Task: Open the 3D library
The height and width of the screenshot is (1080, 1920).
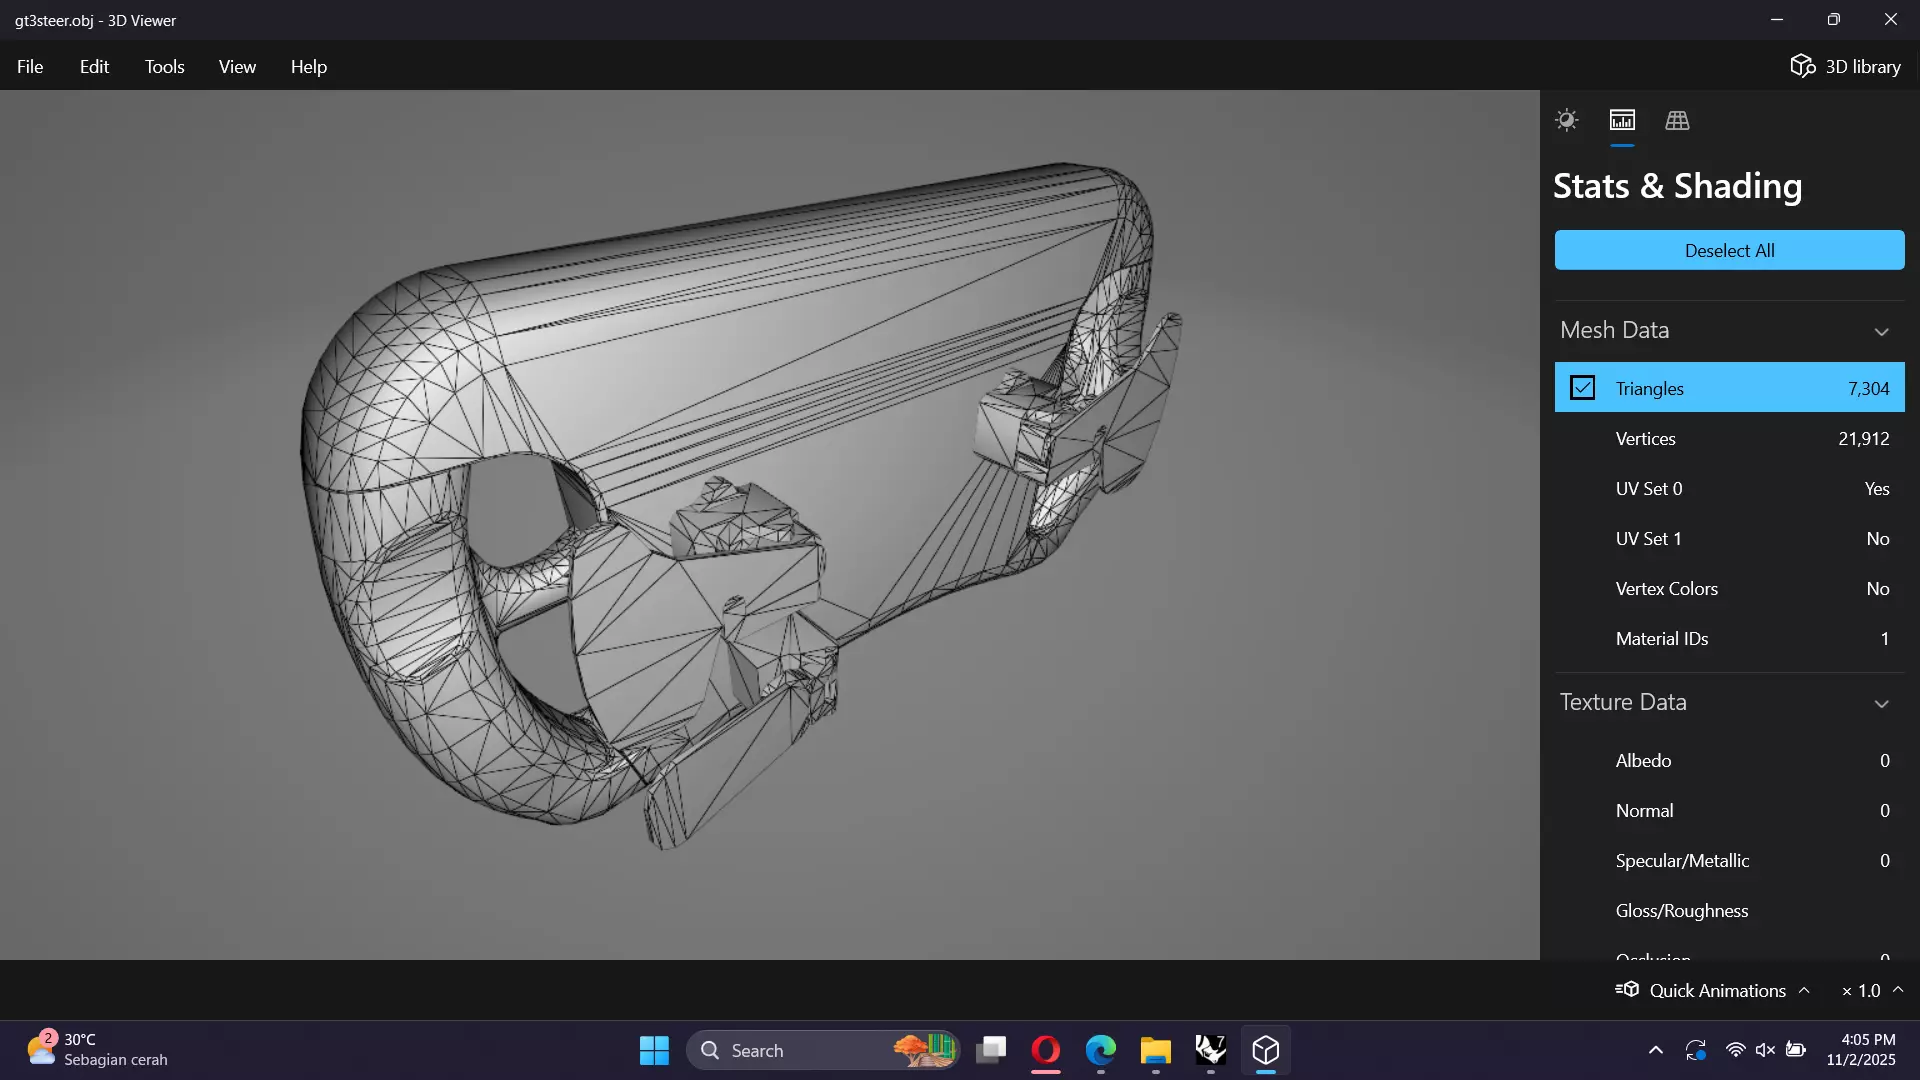Action: 1845,66
